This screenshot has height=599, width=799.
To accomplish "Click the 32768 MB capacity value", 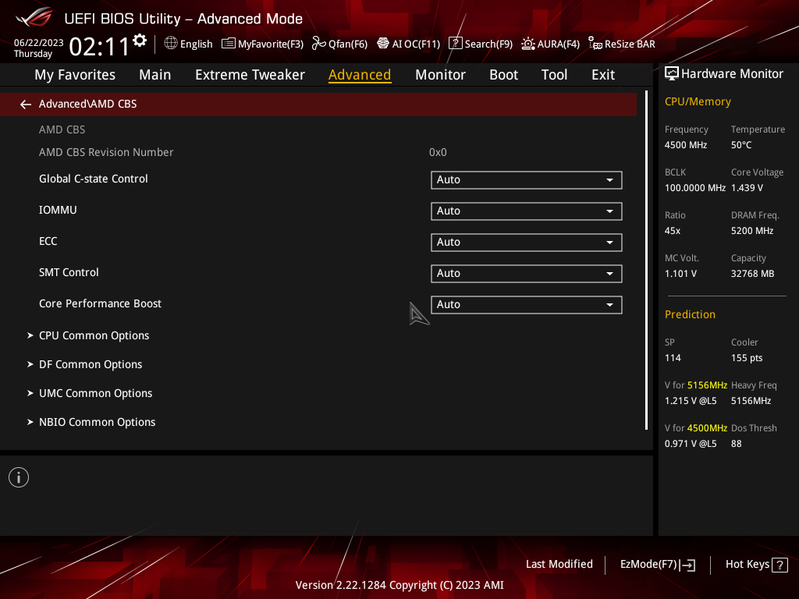I will [x=752, y=274].
